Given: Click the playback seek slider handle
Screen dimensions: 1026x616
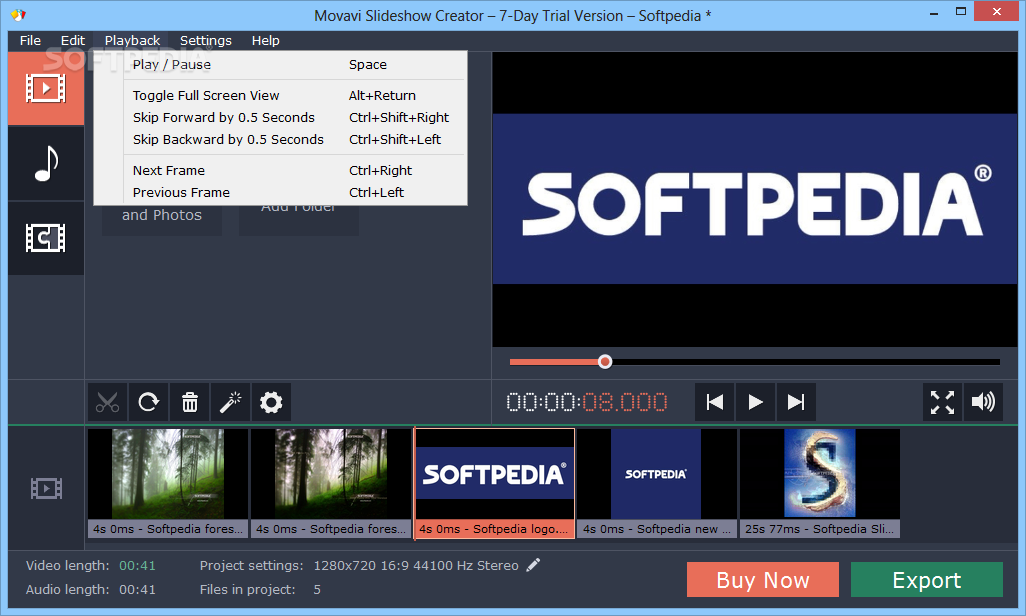Looking at the screenshot, I should coord(605,362).
